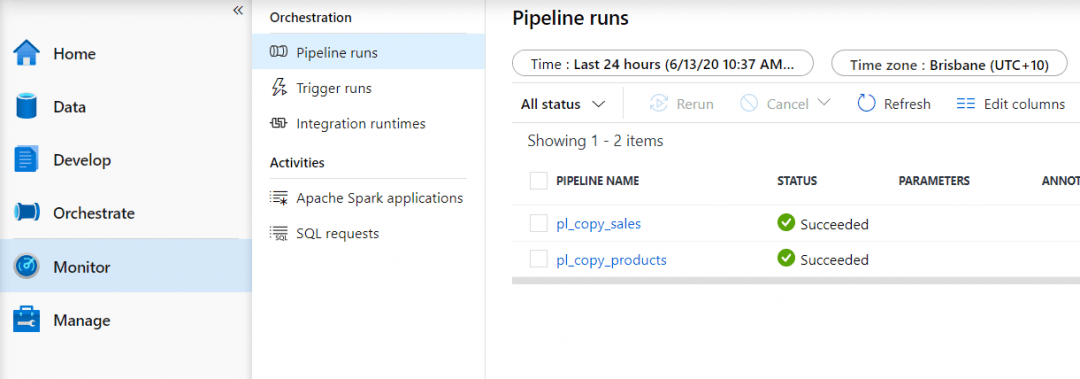Click the Succeeded status for pl_copy_products
This screenshot has width=1080, height=379.
tap(834, 260)
